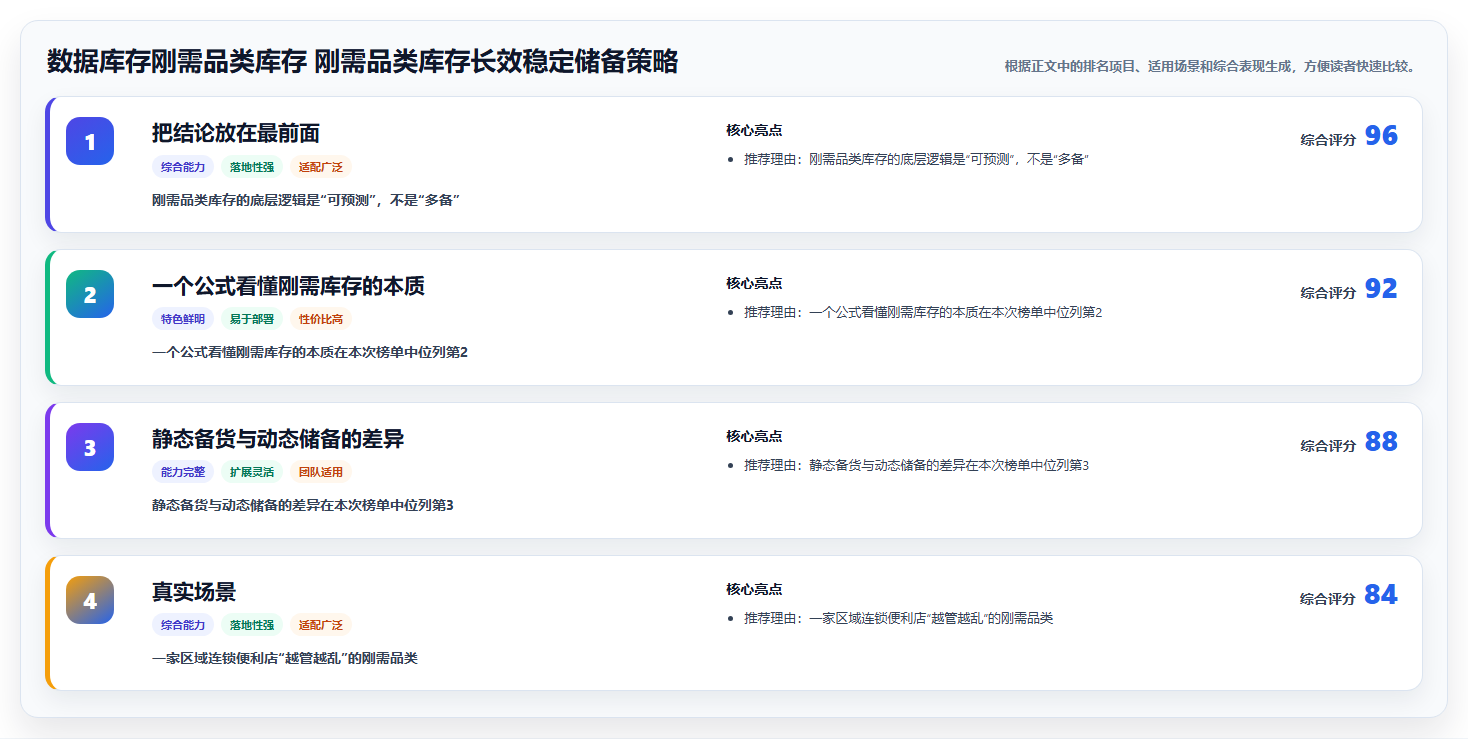Image resolution: width=1468 pixels, height=739 pixels.
Task: Click bold description under 能力完整 tags
Action: click(x=303, y=505)
